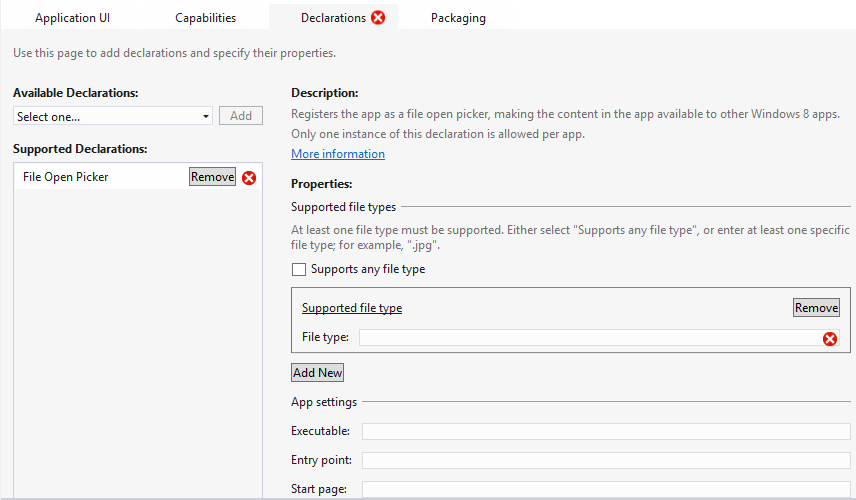The width and height of the screenshot is (856, 500).
Task: Remove the File Open Picker declaration
Action: [x=212, y=177]
